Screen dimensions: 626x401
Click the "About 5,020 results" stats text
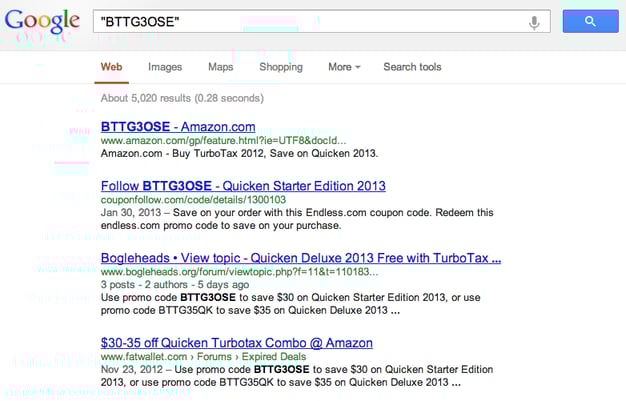182,98
